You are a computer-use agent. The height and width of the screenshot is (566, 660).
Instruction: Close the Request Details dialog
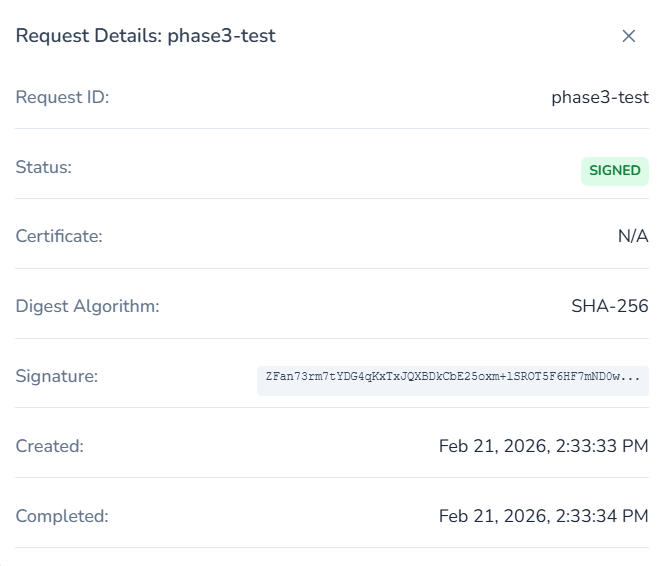(x=629, y=36)
